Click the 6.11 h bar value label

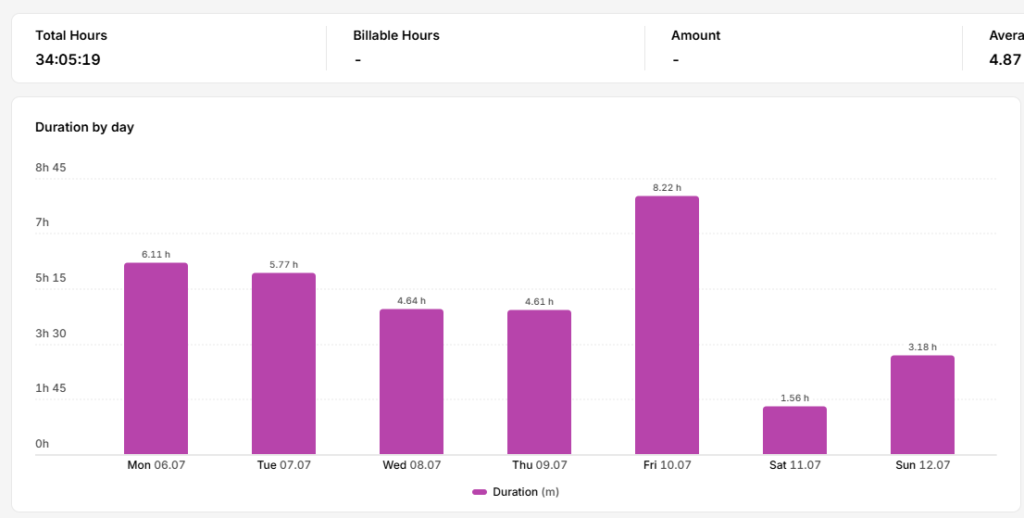point(156,254)
